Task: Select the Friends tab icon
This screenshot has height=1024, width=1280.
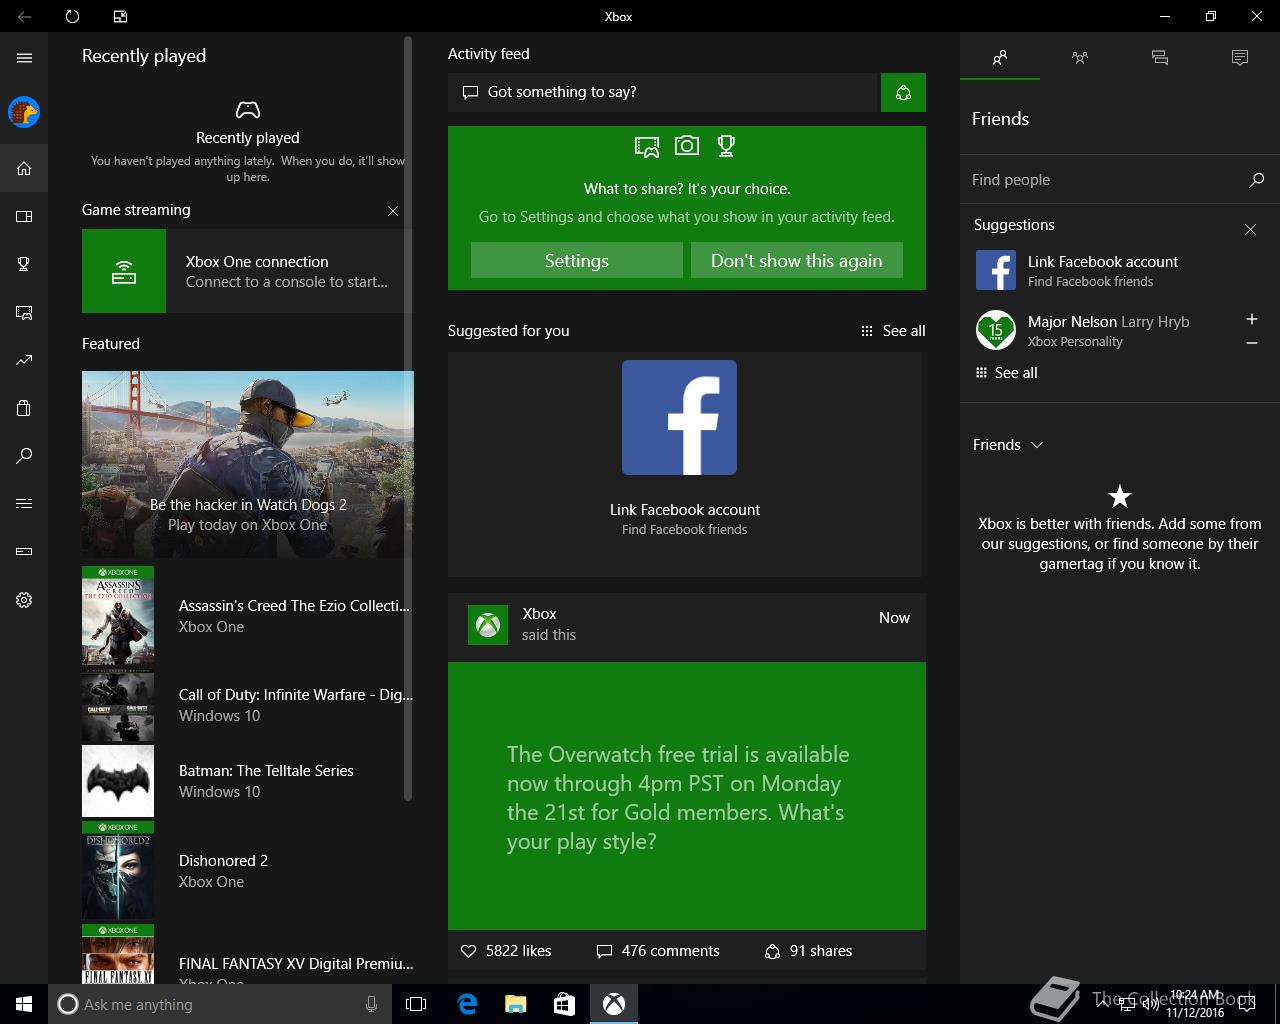Action: click(1000, 58)
